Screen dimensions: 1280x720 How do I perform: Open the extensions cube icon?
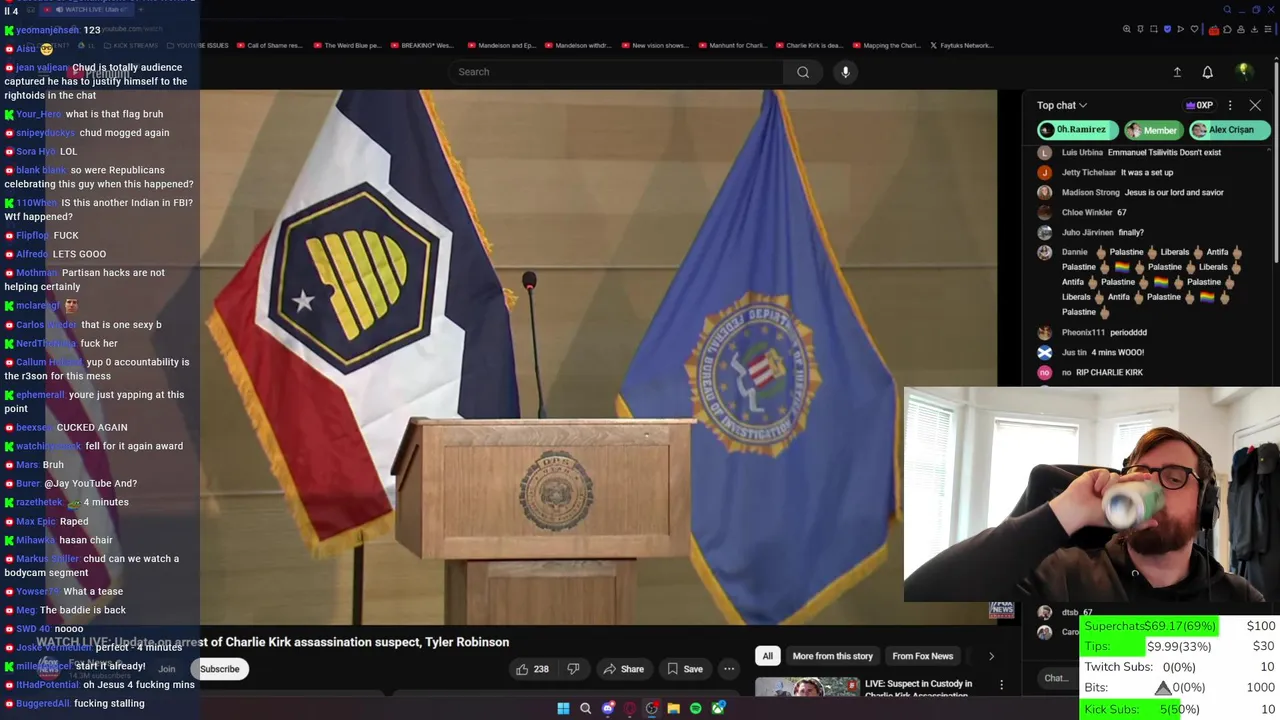coord(1228,29)
